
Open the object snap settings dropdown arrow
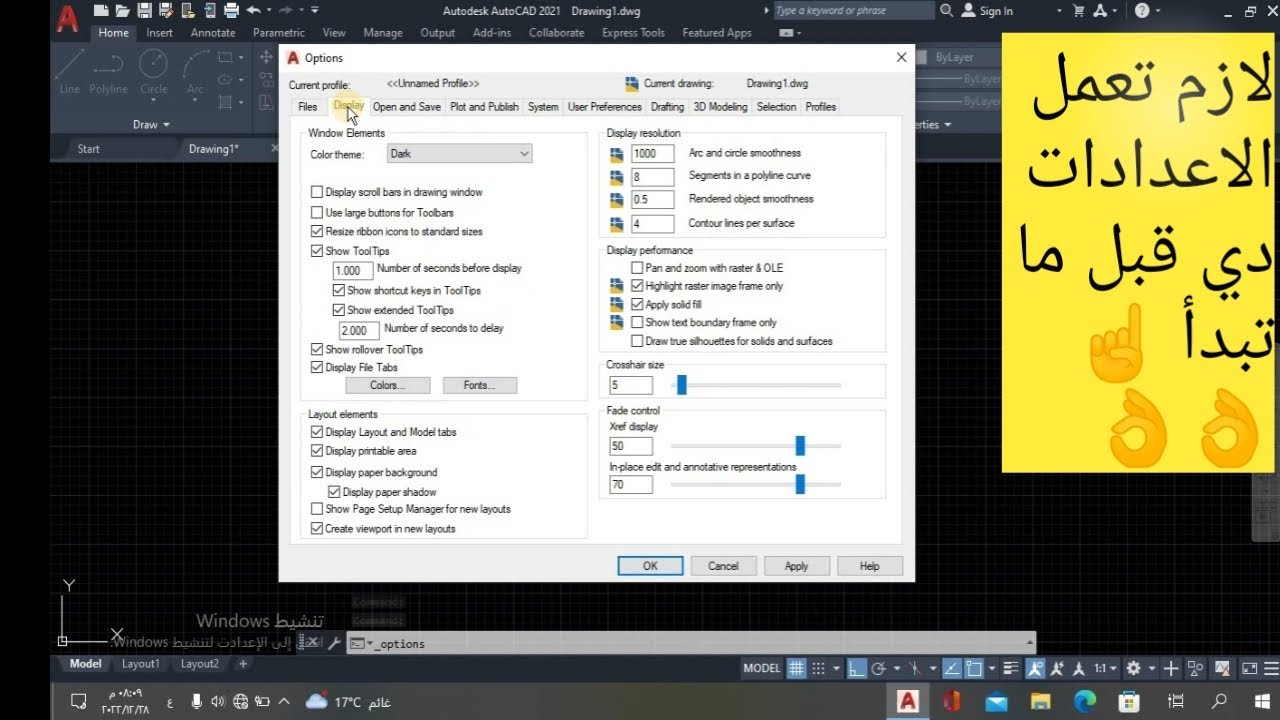coord(991,668)
